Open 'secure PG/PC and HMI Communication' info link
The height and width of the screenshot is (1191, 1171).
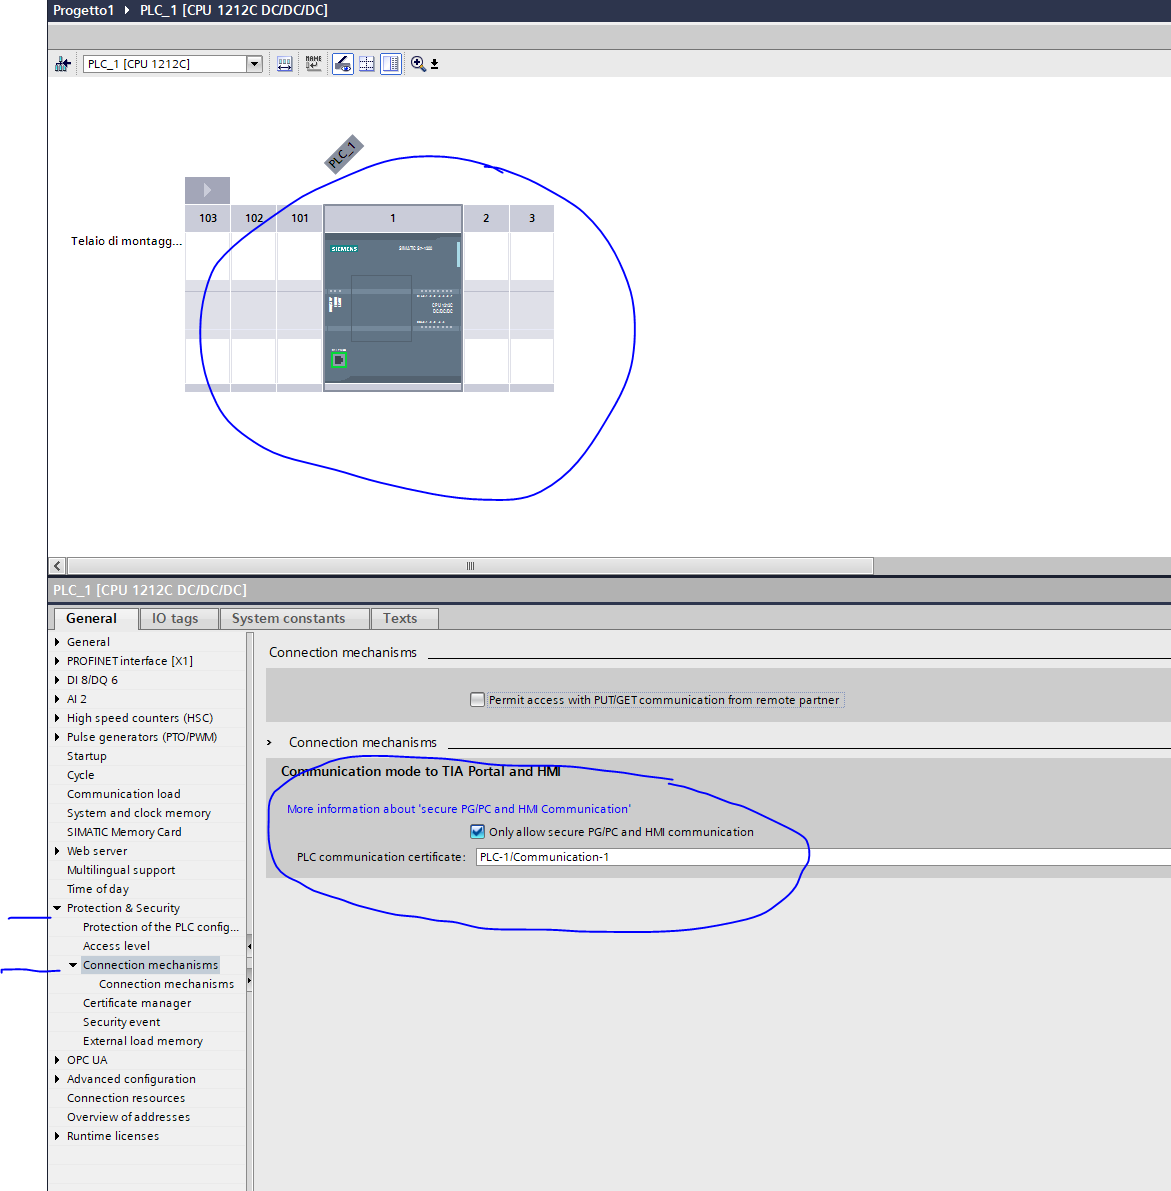[458, 809]
